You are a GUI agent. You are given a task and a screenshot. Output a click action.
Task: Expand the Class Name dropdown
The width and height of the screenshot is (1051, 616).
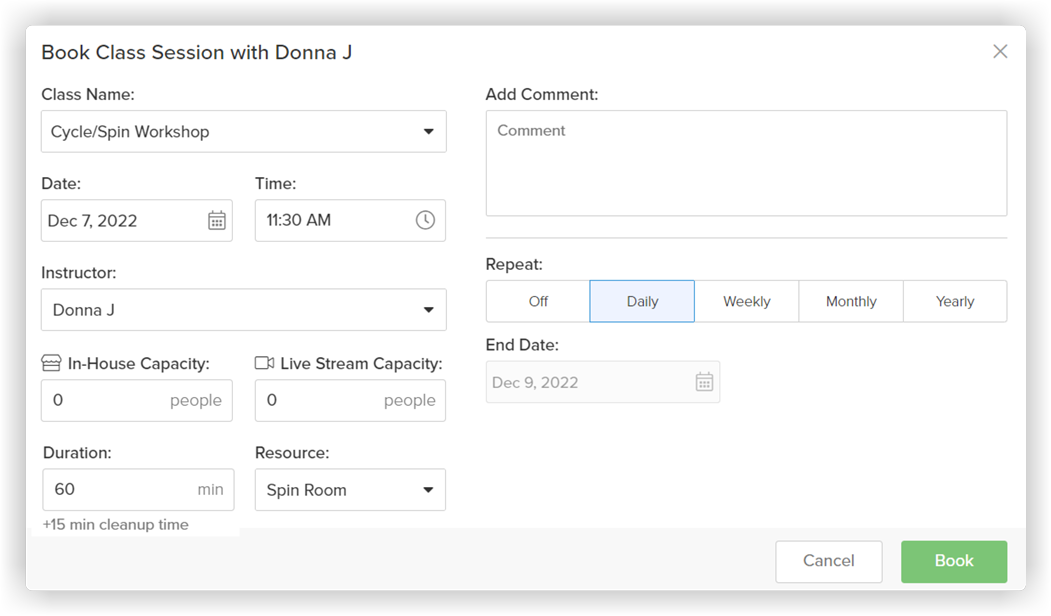click(244, 131)
